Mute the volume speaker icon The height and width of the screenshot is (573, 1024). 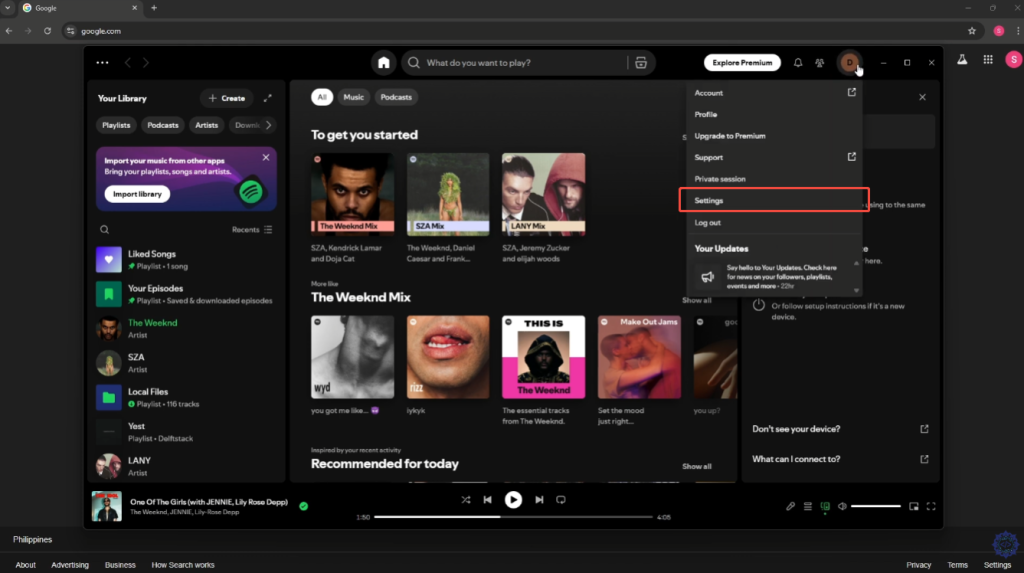[842, 506]
